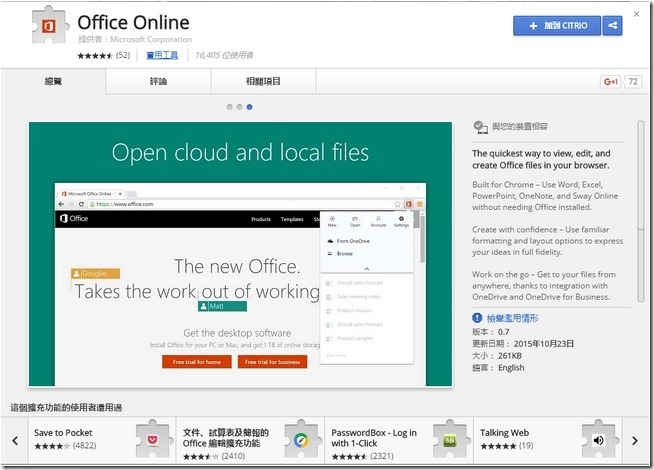Select From OneDrive in the popup

point(349,241)
